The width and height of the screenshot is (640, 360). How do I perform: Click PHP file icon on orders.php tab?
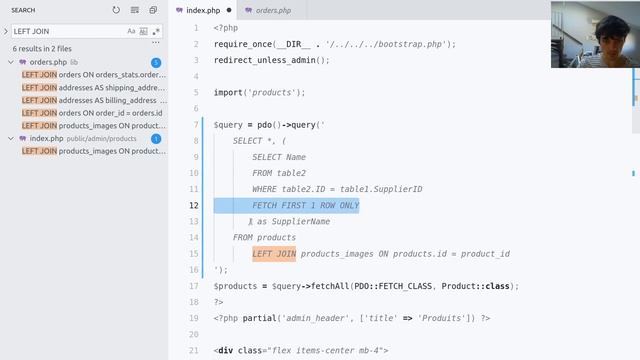249,10
